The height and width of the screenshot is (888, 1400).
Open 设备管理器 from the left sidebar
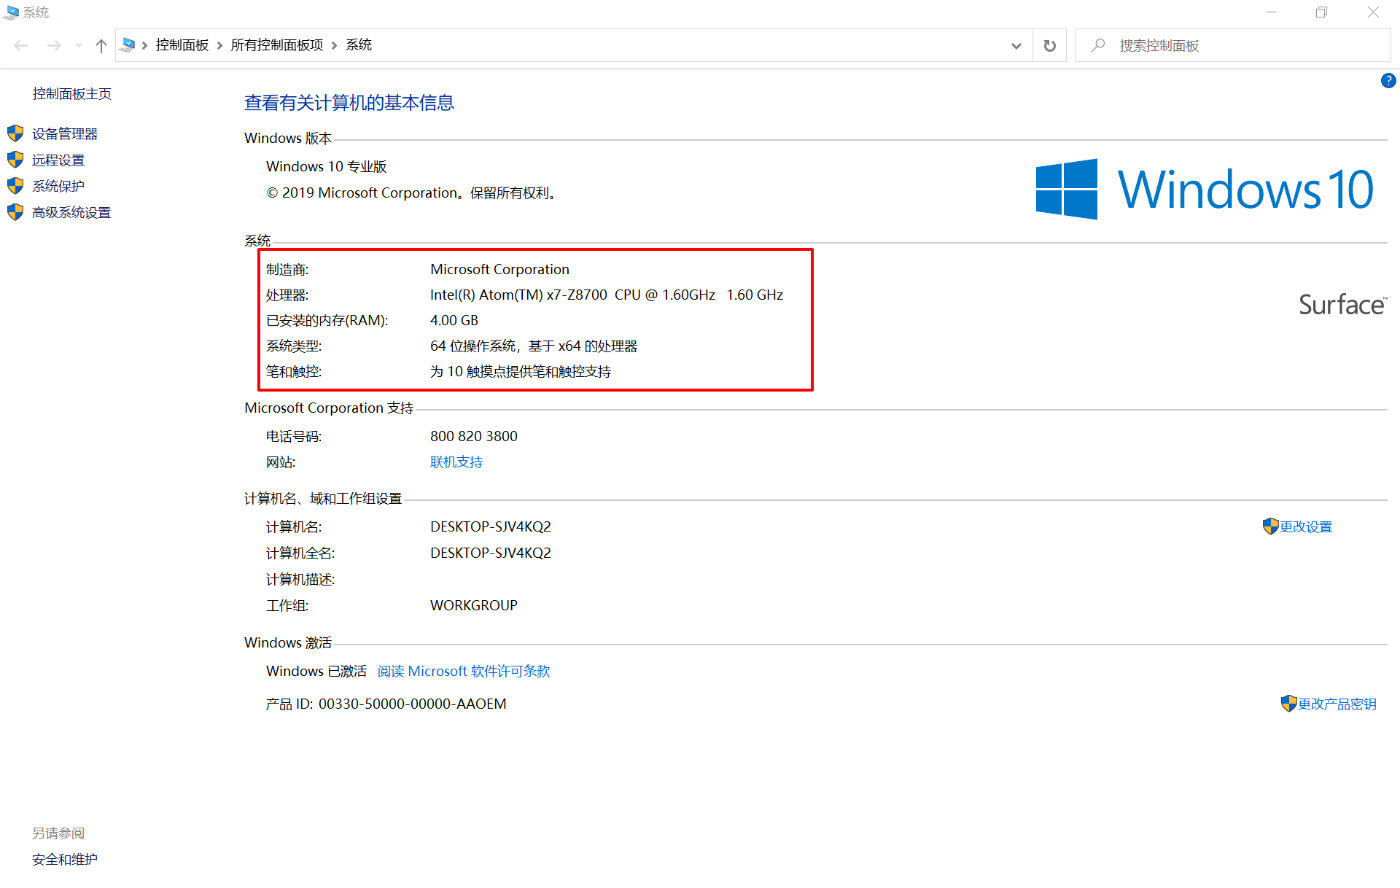tap(65, 134)
